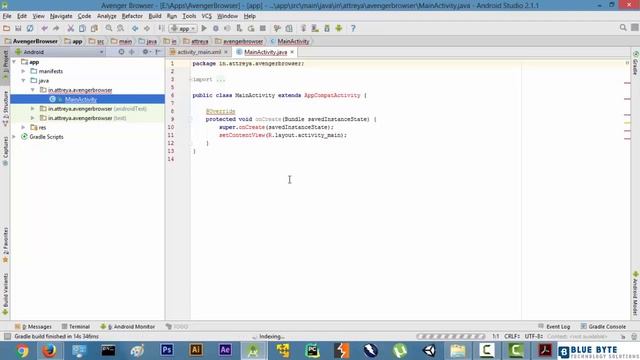640x360 pixels.
Task: Click the Copy icon in toolbar
Action: click(x=82, y=28)
